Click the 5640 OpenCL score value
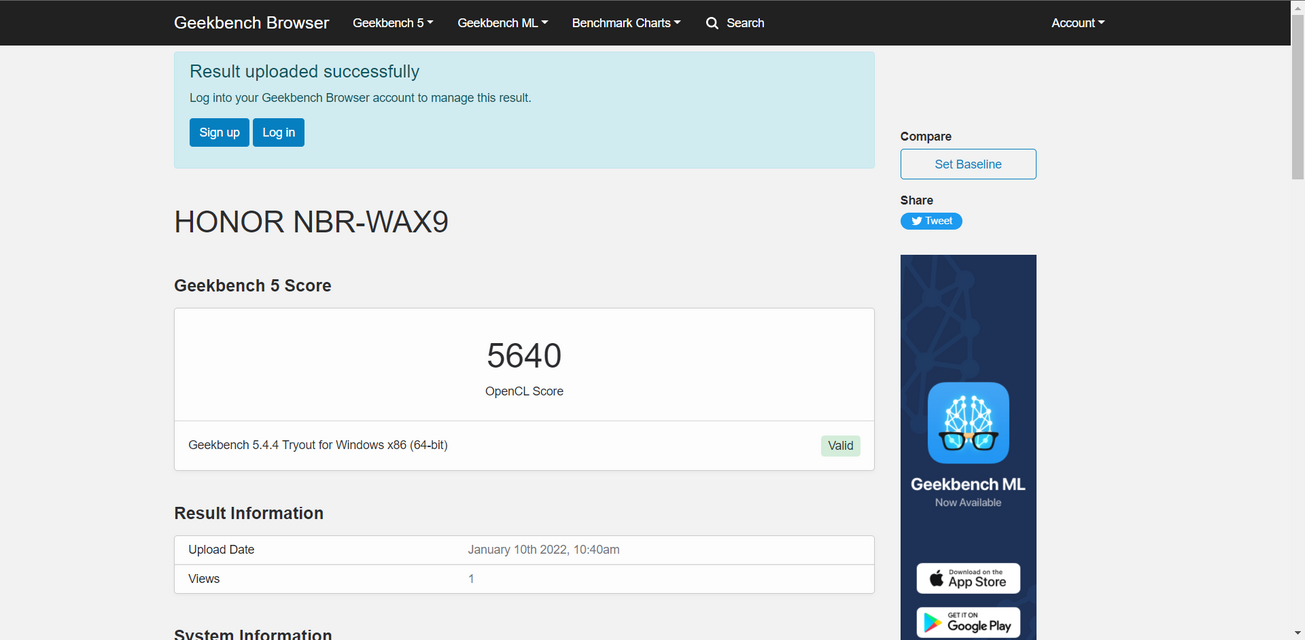The image size is (1305, 640). 524,356
